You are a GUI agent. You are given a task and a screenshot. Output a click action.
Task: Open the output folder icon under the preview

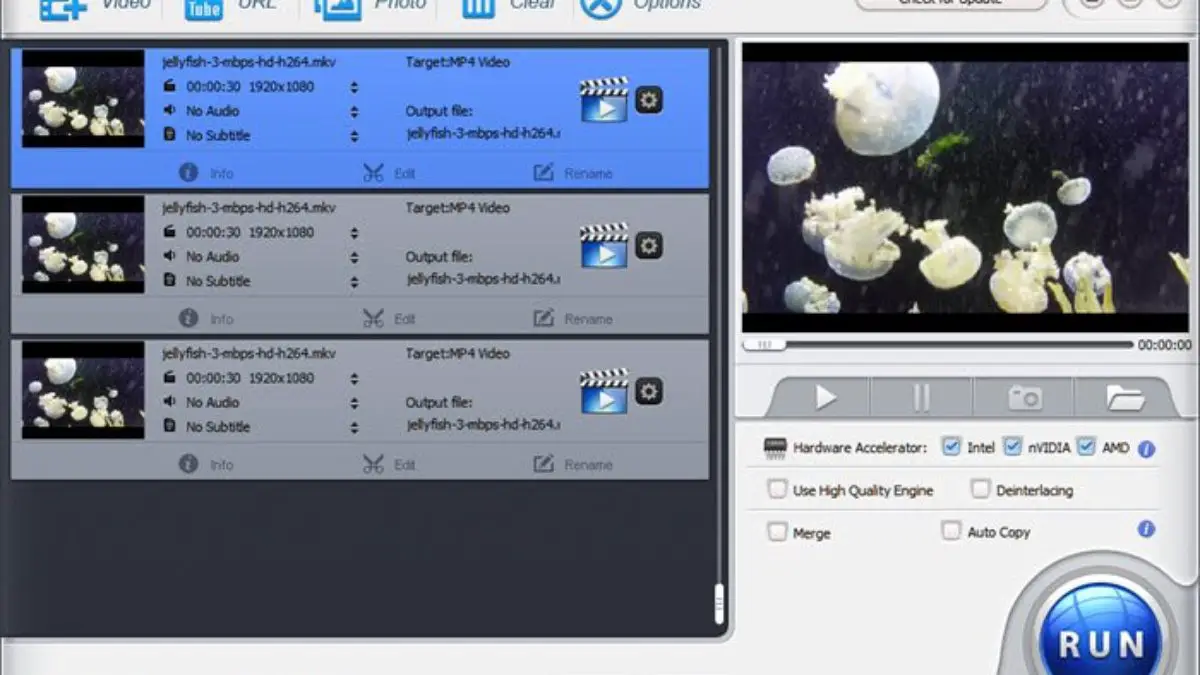tap(1125, 398)
